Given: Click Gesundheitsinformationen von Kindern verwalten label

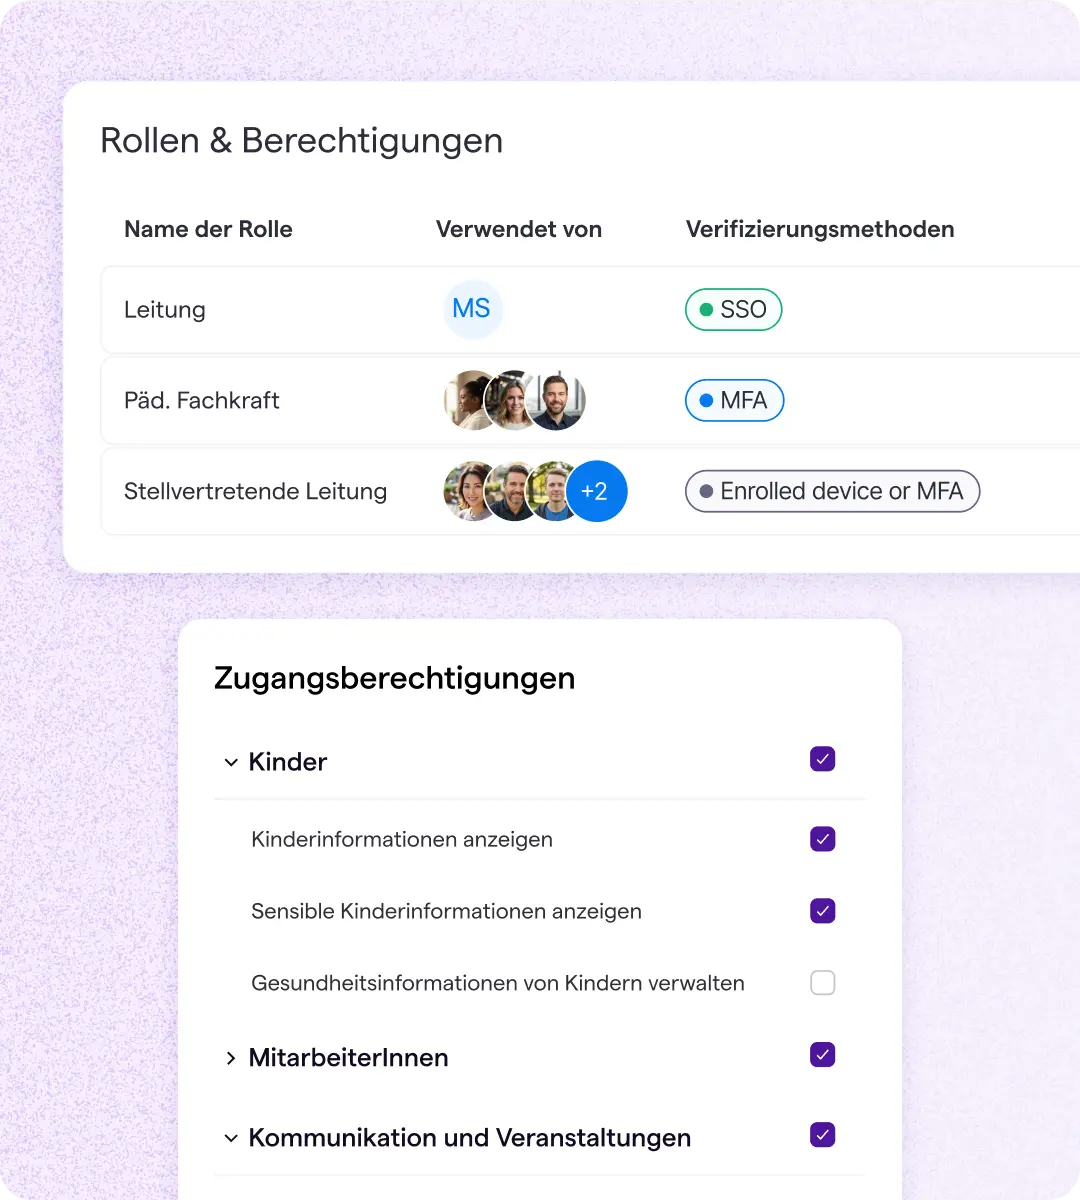Looking at the screenshot, I should 498,984.
